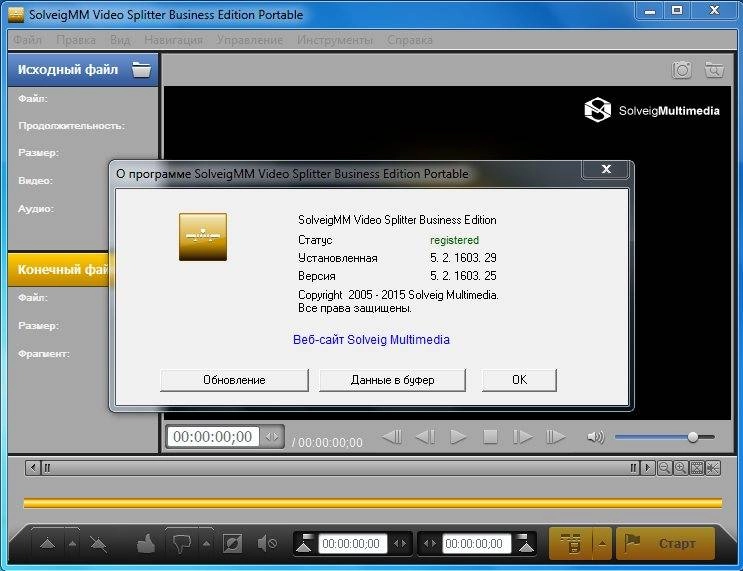The width and height of the screenshot is (743, 571).
Task: Click the Старт button
Action: coord(665,543)
